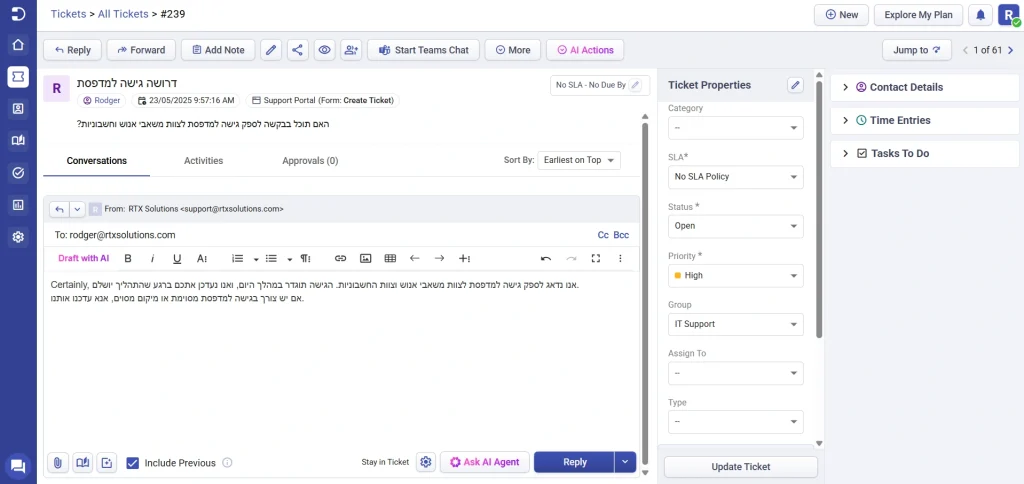Click the Forward button
This screenshot has width=1024, height=484.
[141, 50]
